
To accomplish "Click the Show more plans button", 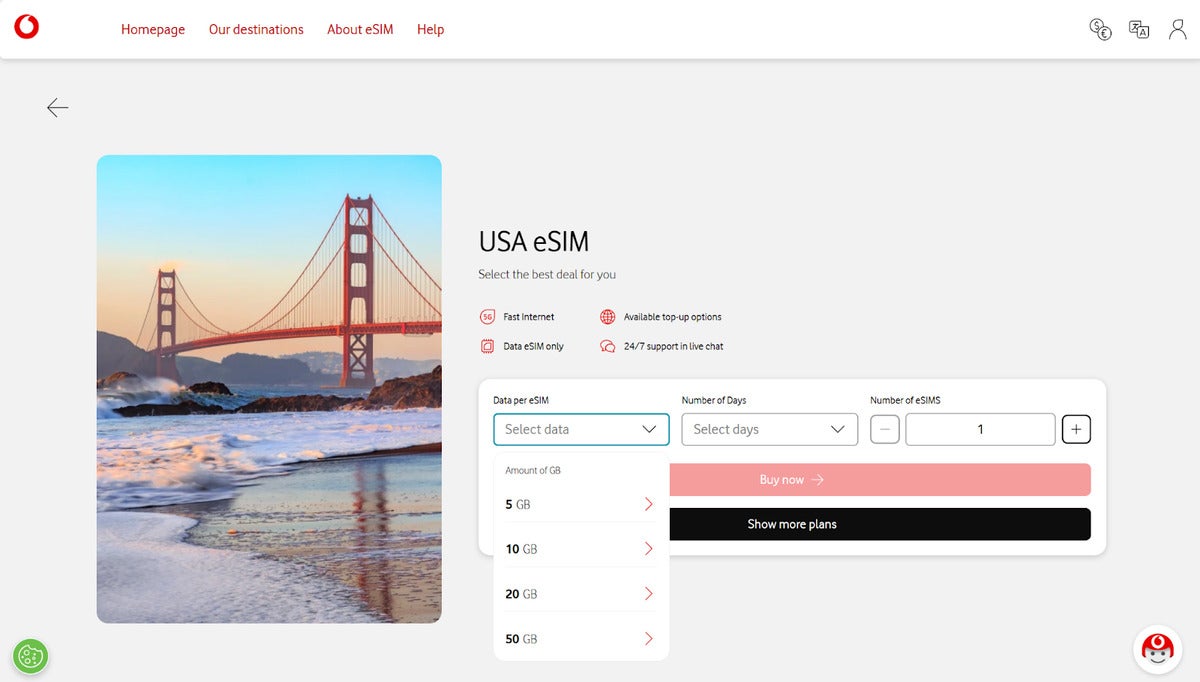I will [x=880, y=523].
